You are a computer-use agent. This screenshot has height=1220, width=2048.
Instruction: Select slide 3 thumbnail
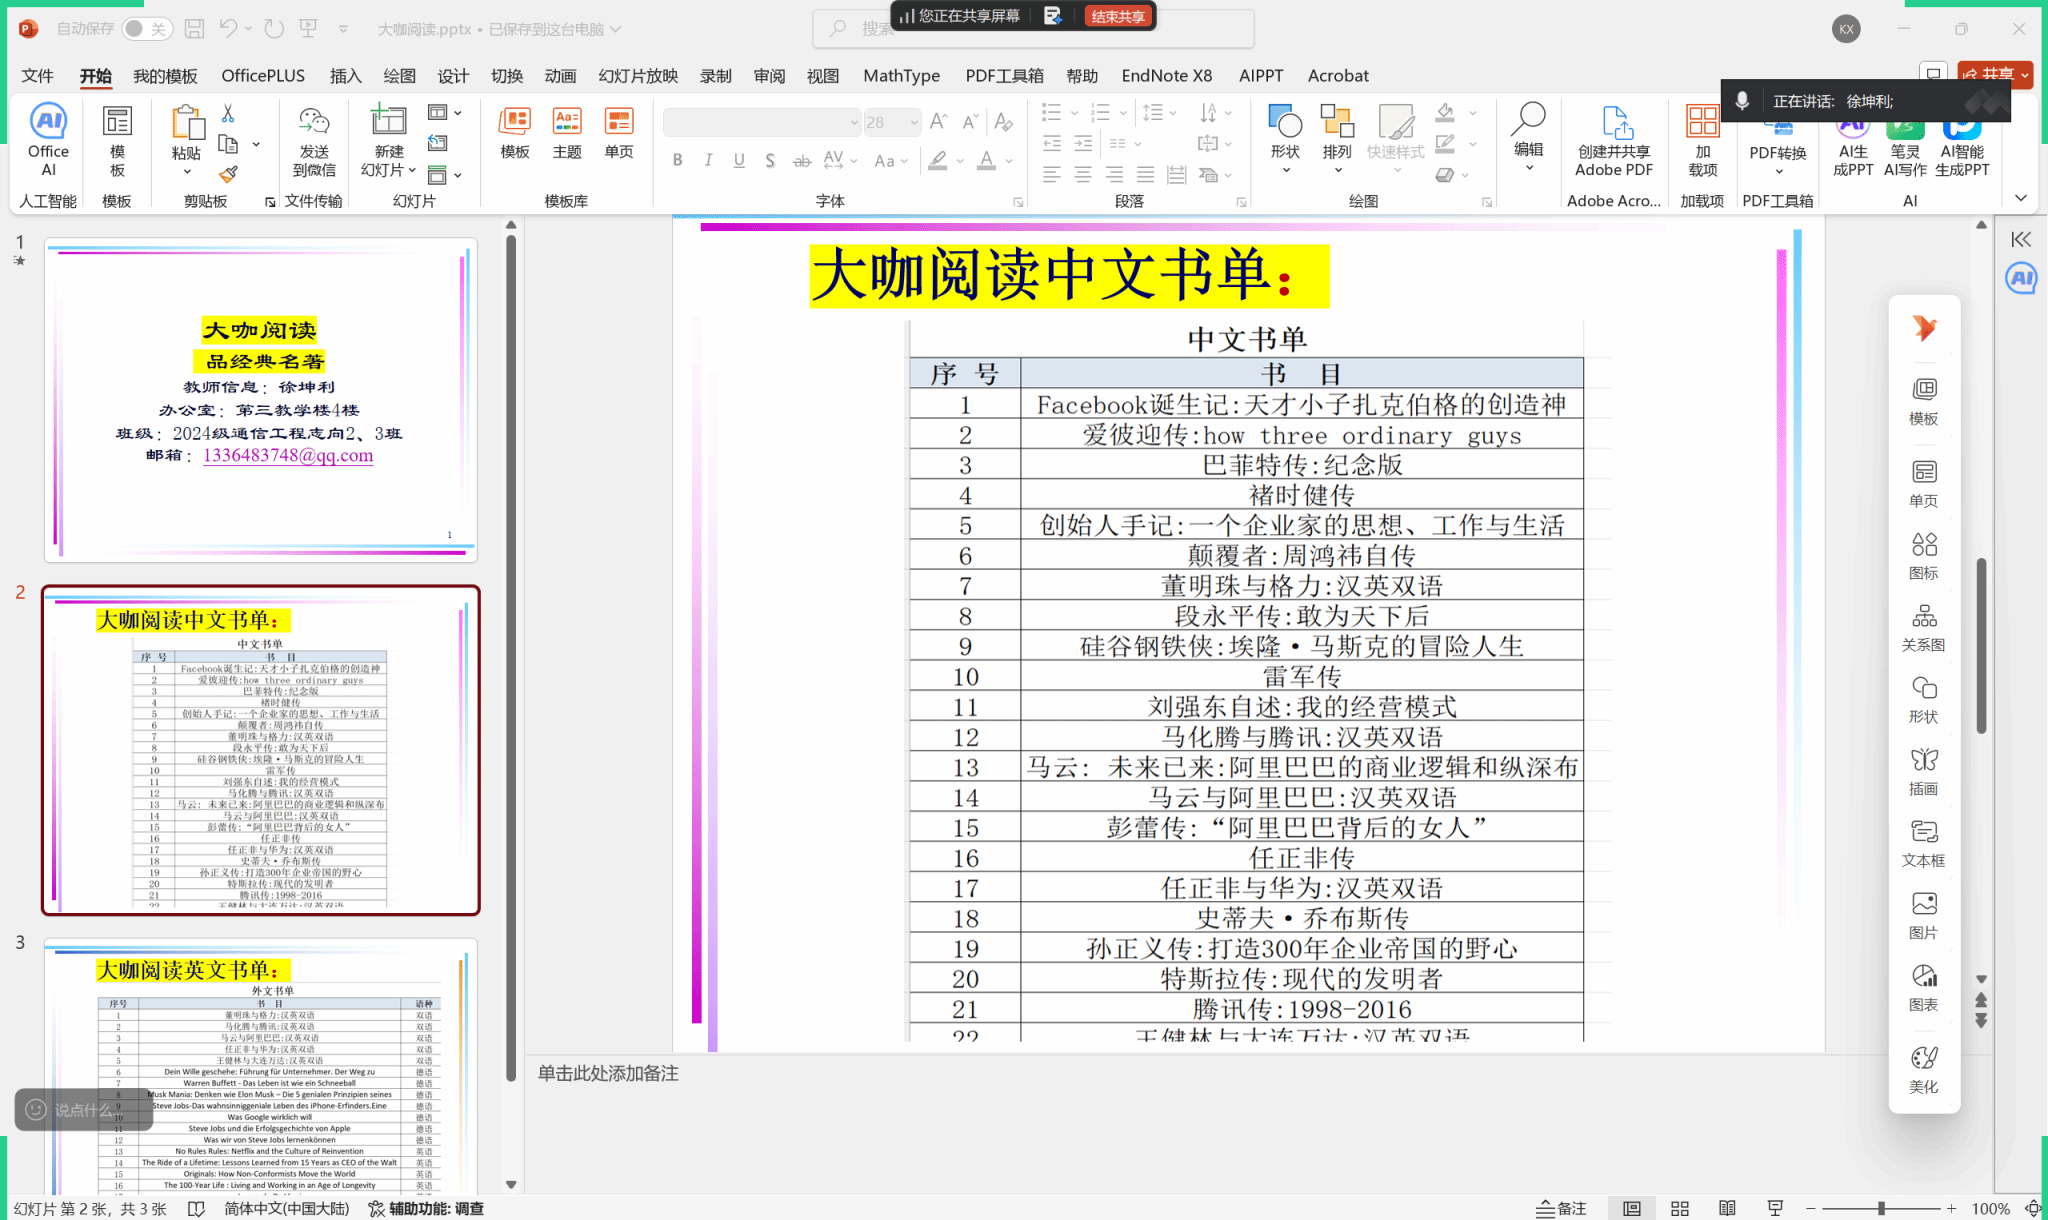pos(261,1066)
